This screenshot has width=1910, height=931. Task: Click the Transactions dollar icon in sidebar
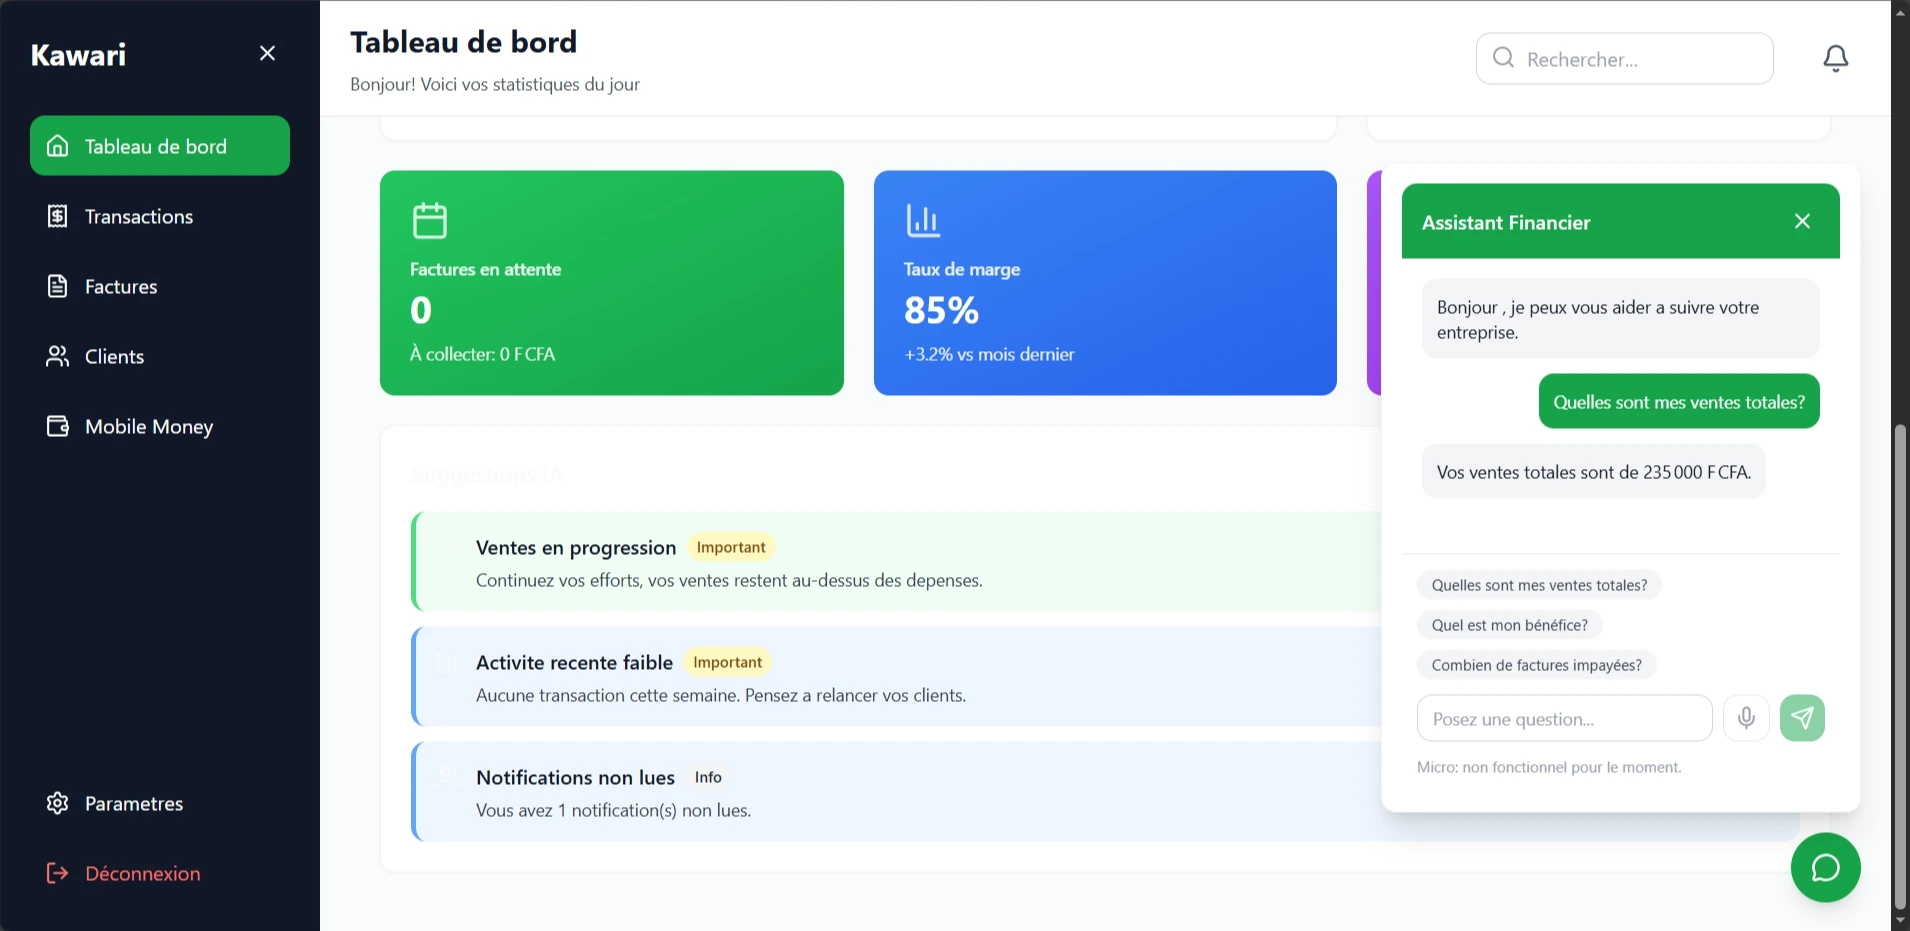[x=57, y=216]
